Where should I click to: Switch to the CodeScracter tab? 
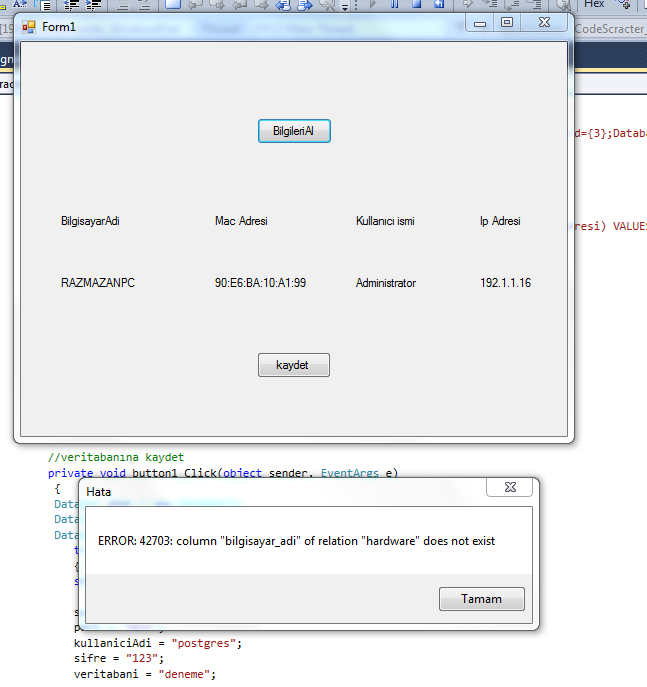click(x=610, y=29)
